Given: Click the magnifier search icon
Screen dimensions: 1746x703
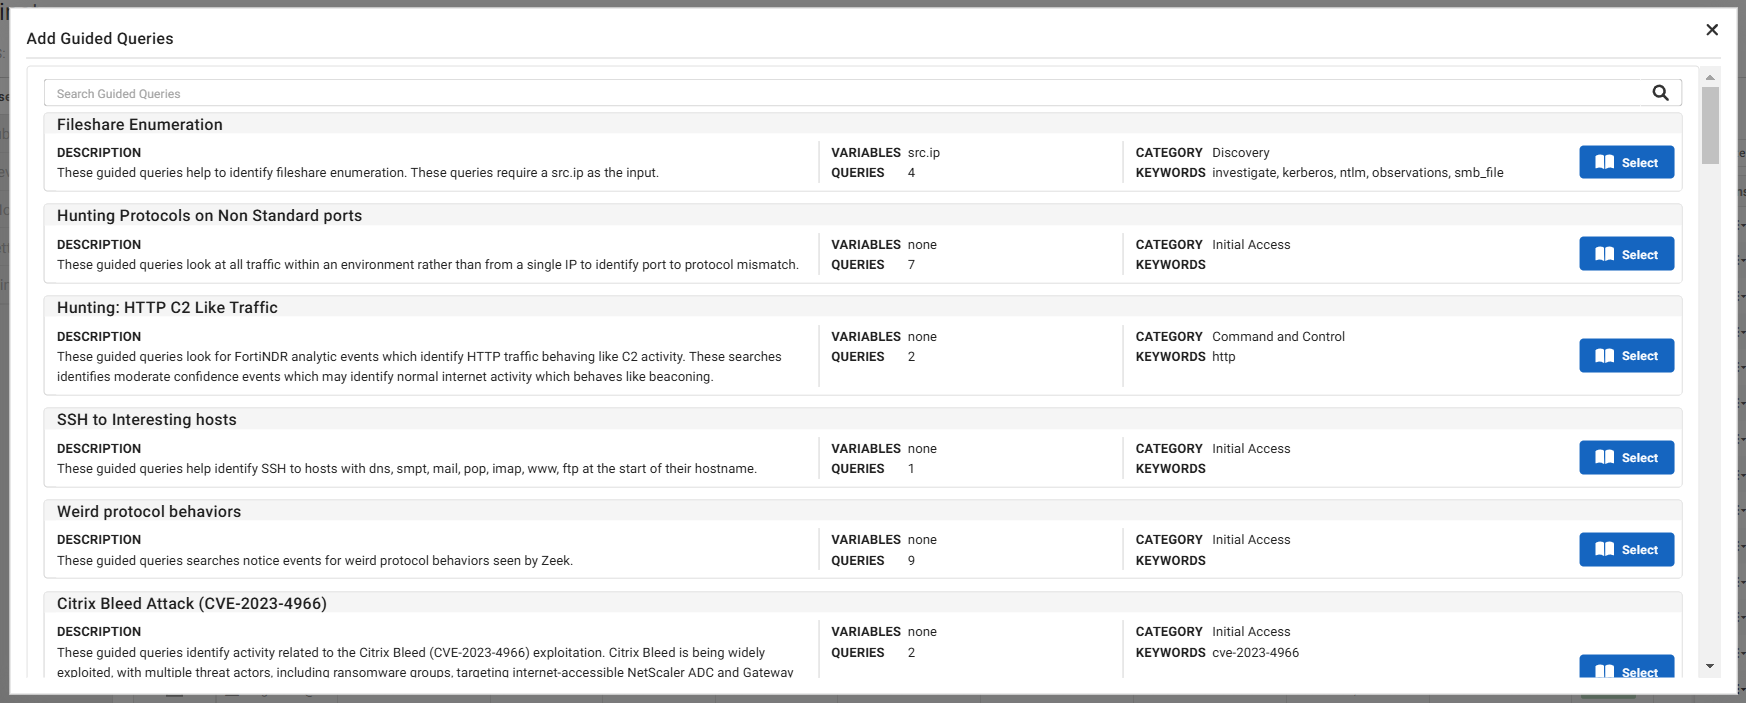Looking at the screenshot, I should point(1660,93).
